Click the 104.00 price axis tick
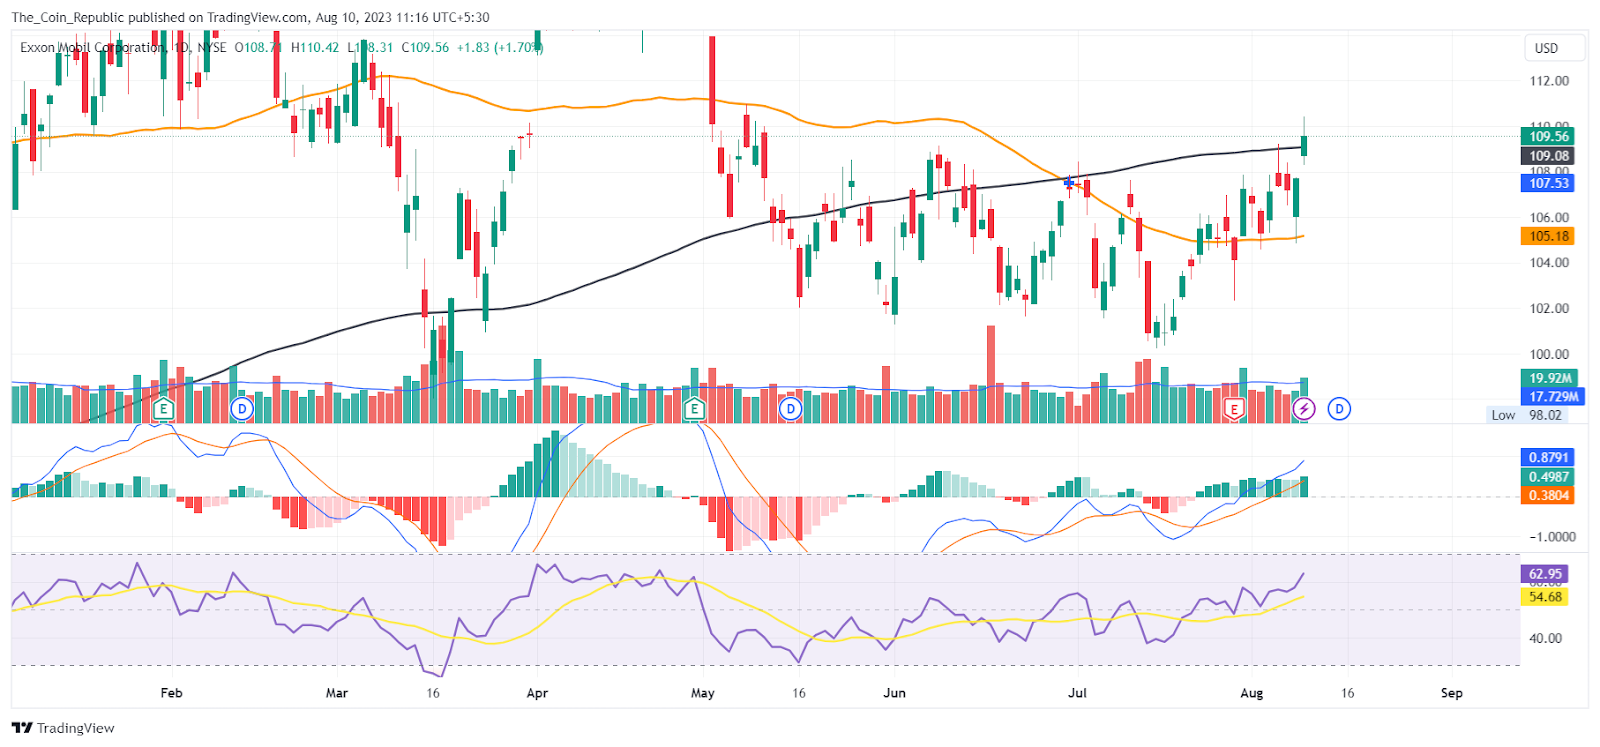Image resolution: width=1600 pixels, height=747 pixels. coord(1549,263)
